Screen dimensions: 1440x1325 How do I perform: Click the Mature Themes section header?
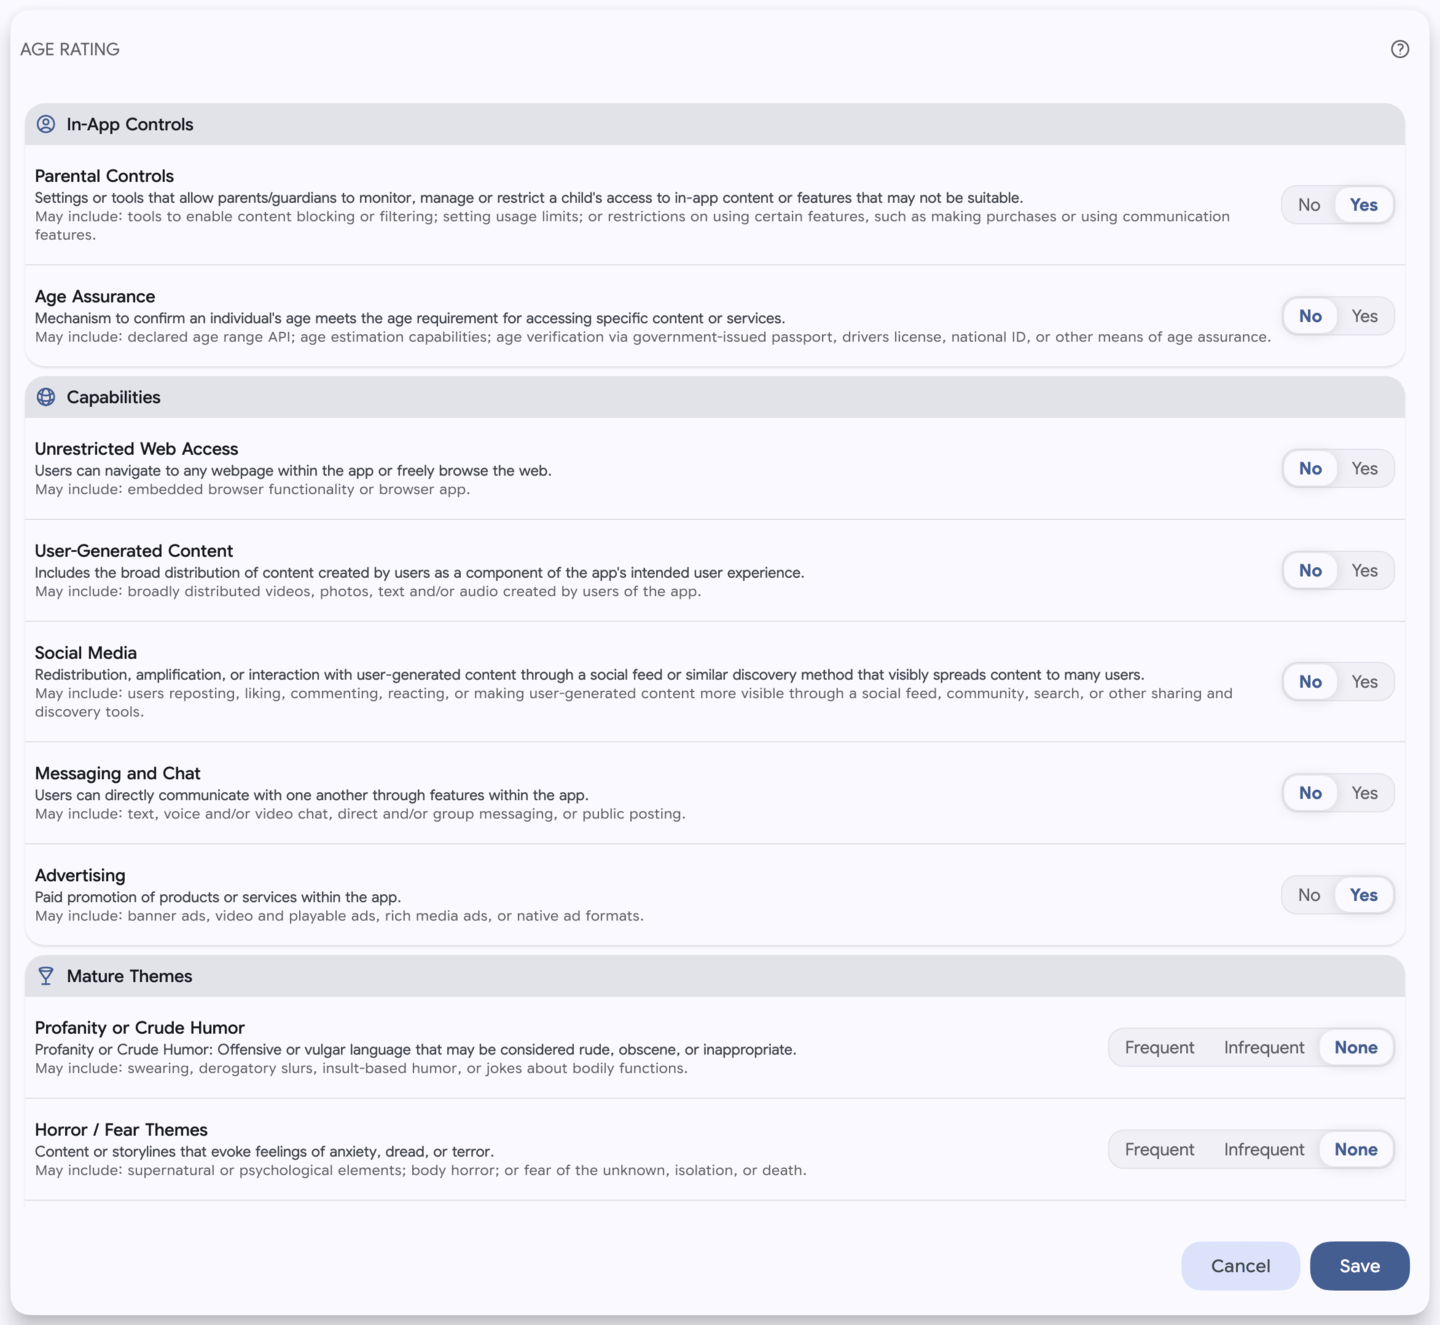[x=715, y=976]
